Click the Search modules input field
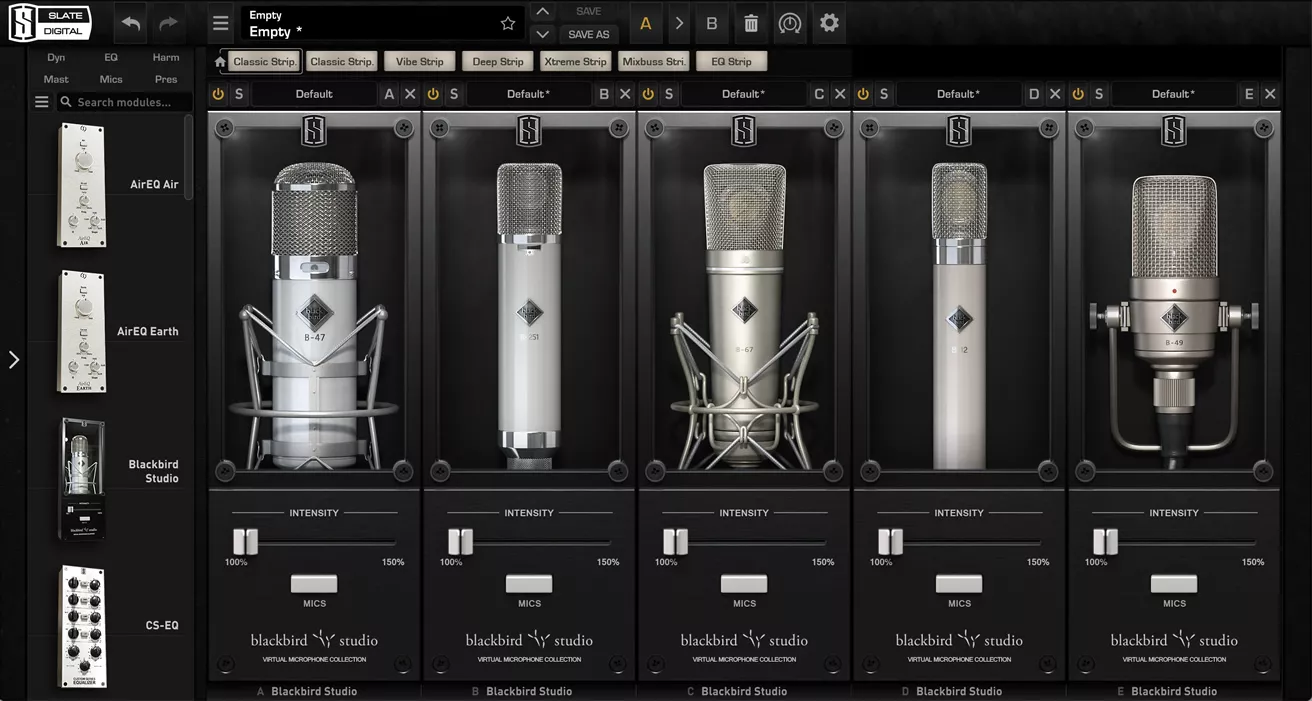This screenshot has height=701, width=1312. (x=124, y=101)
